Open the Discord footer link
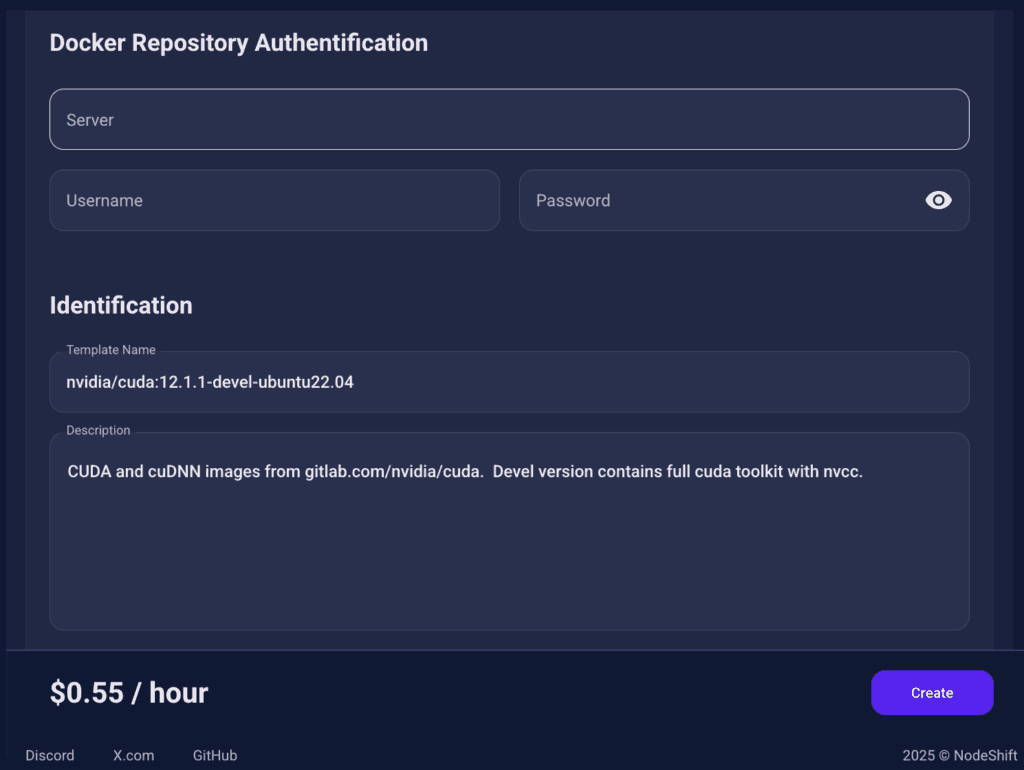This screenshot has width=1024, height=770. [50, 756]
